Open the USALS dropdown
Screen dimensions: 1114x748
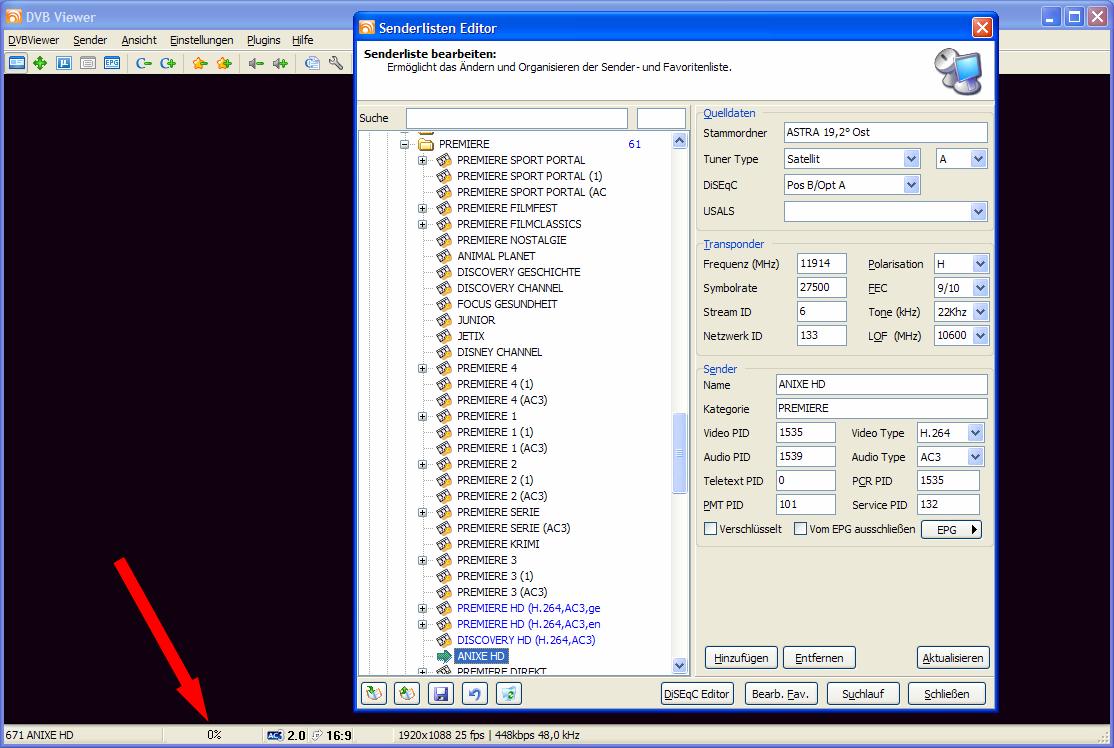click(x=978, y=211)
